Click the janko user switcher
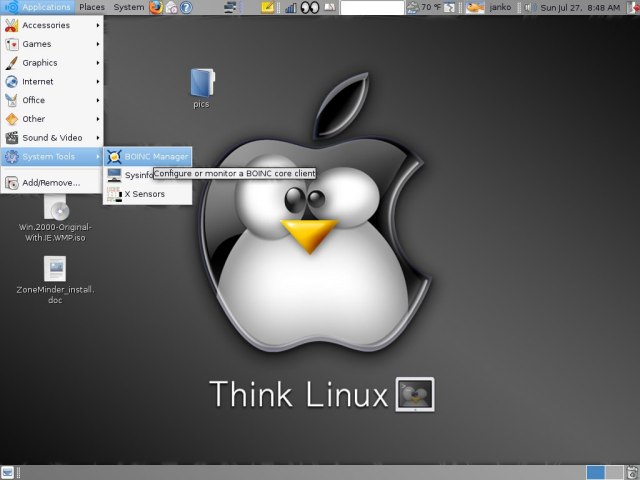The image size is (640, 480). pyautogui.click(x=500, y=7)
